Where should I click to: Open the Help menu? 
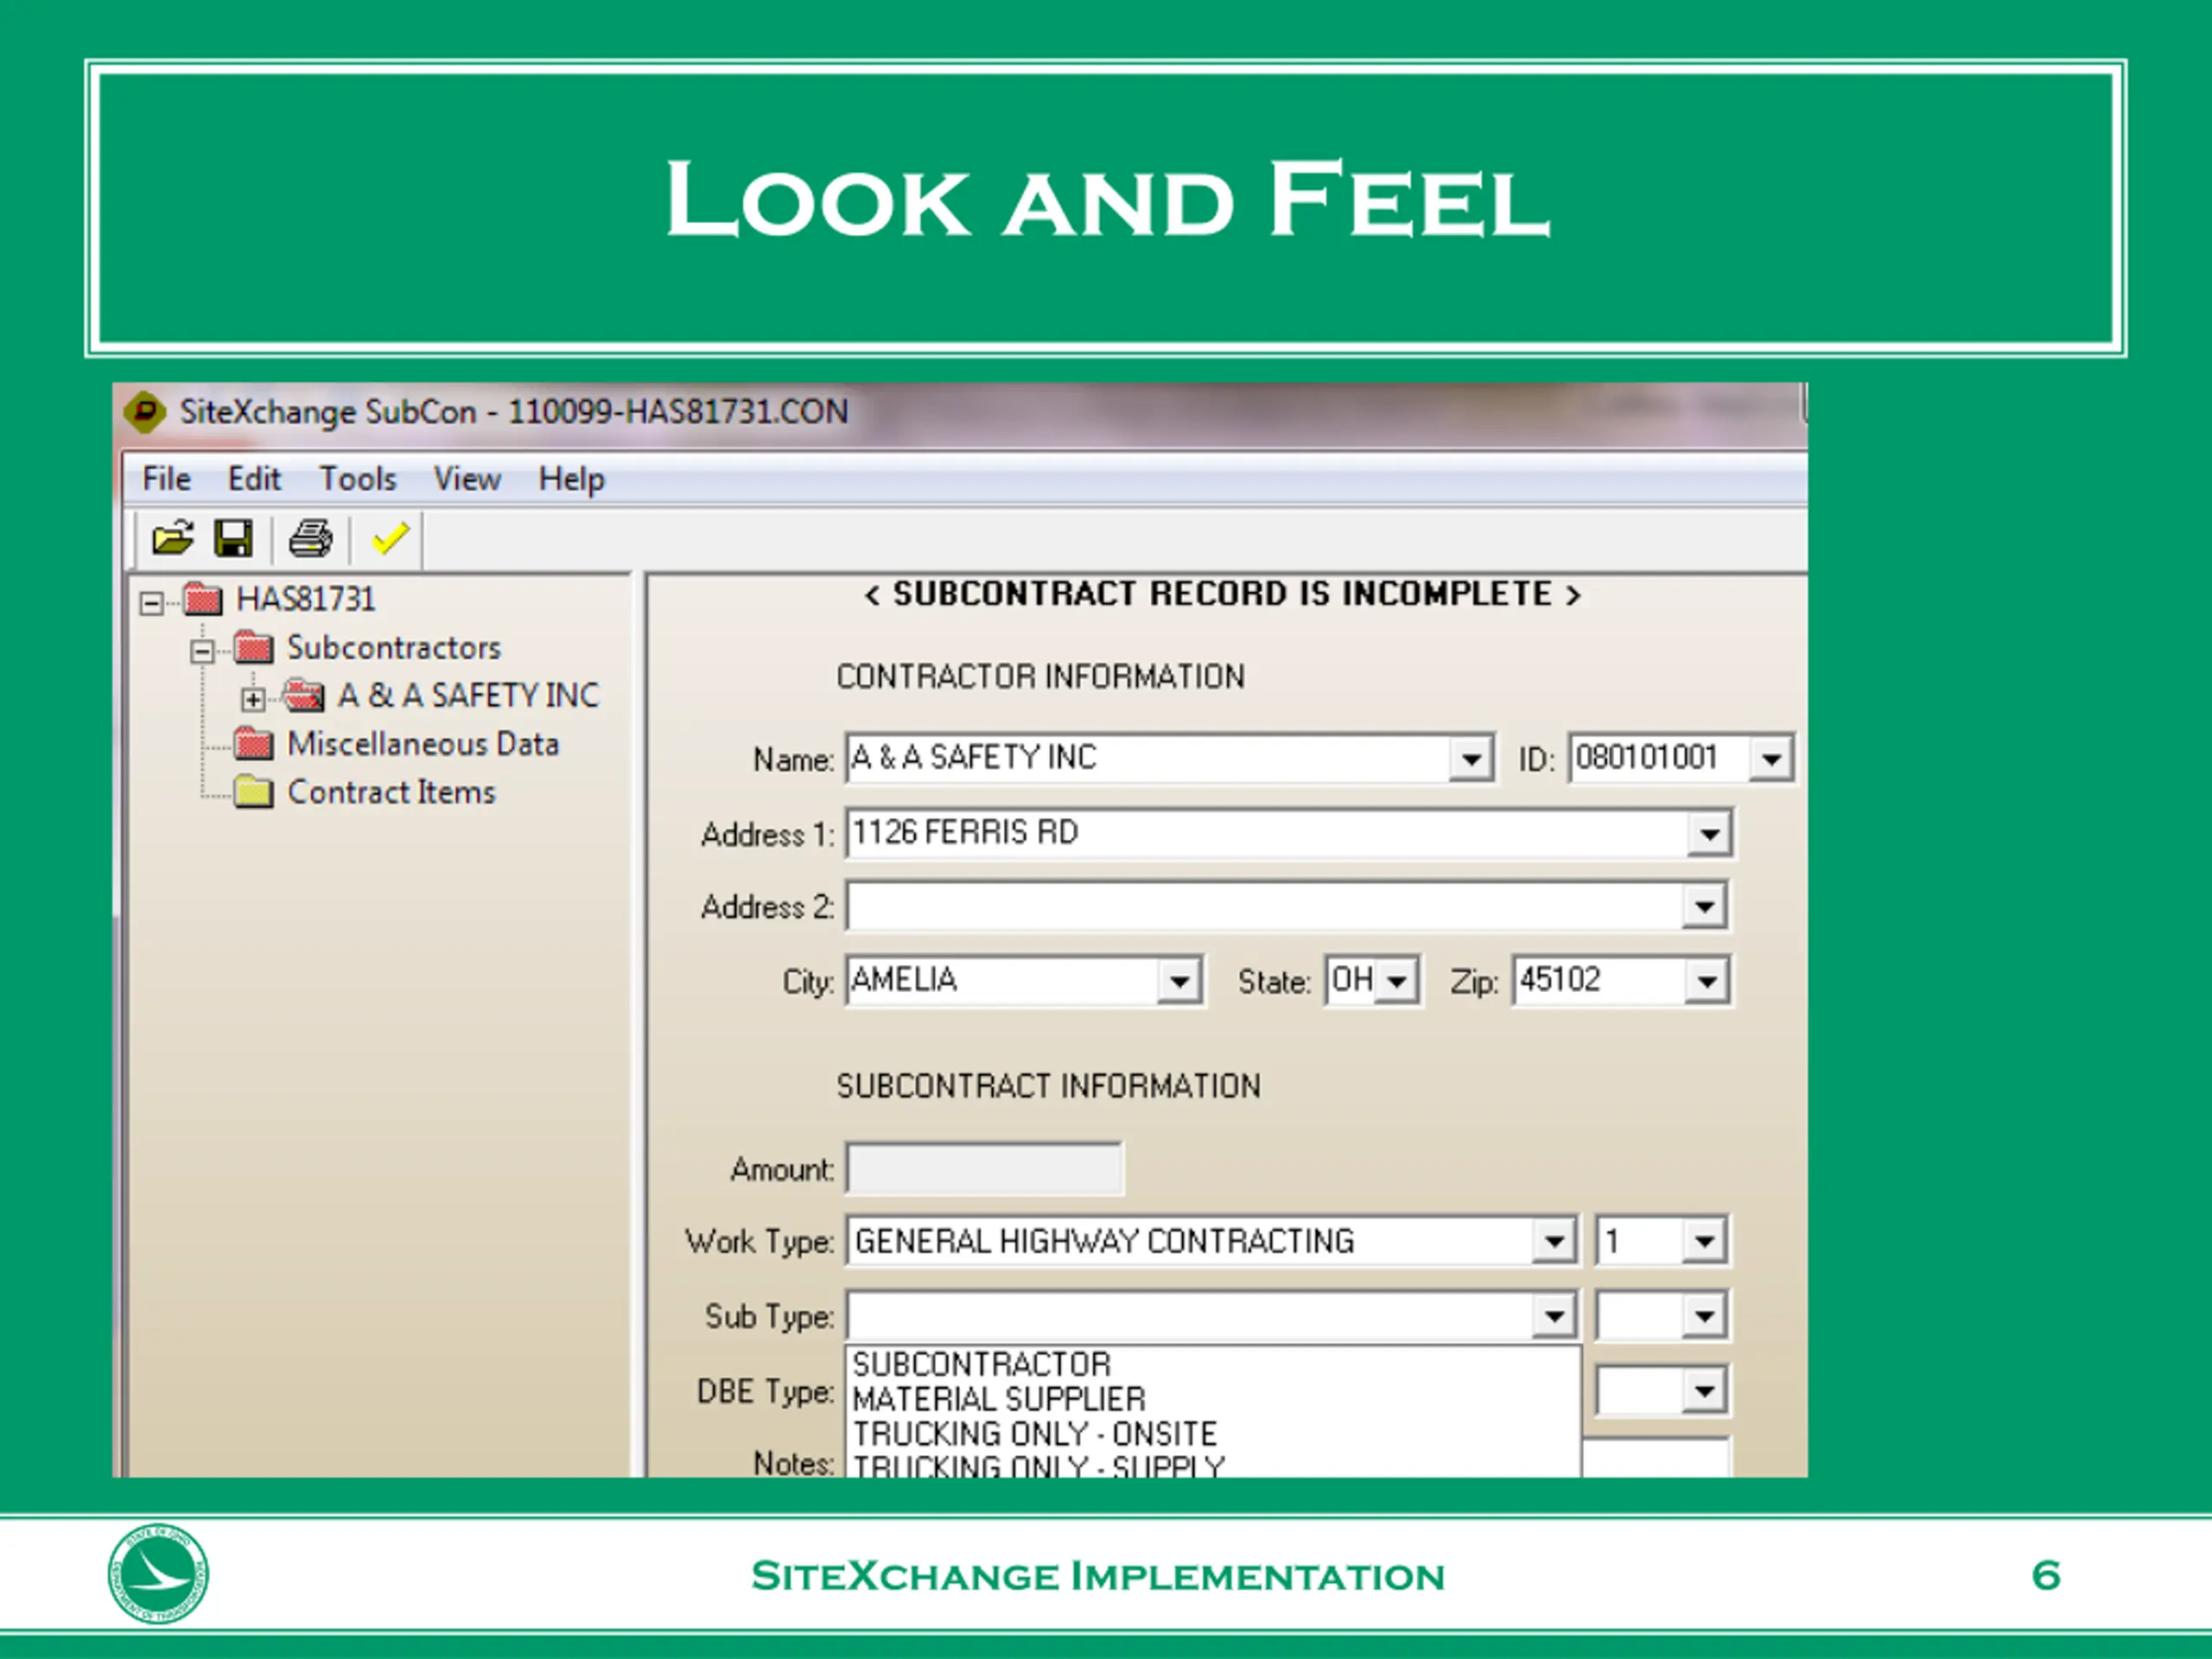571,479
